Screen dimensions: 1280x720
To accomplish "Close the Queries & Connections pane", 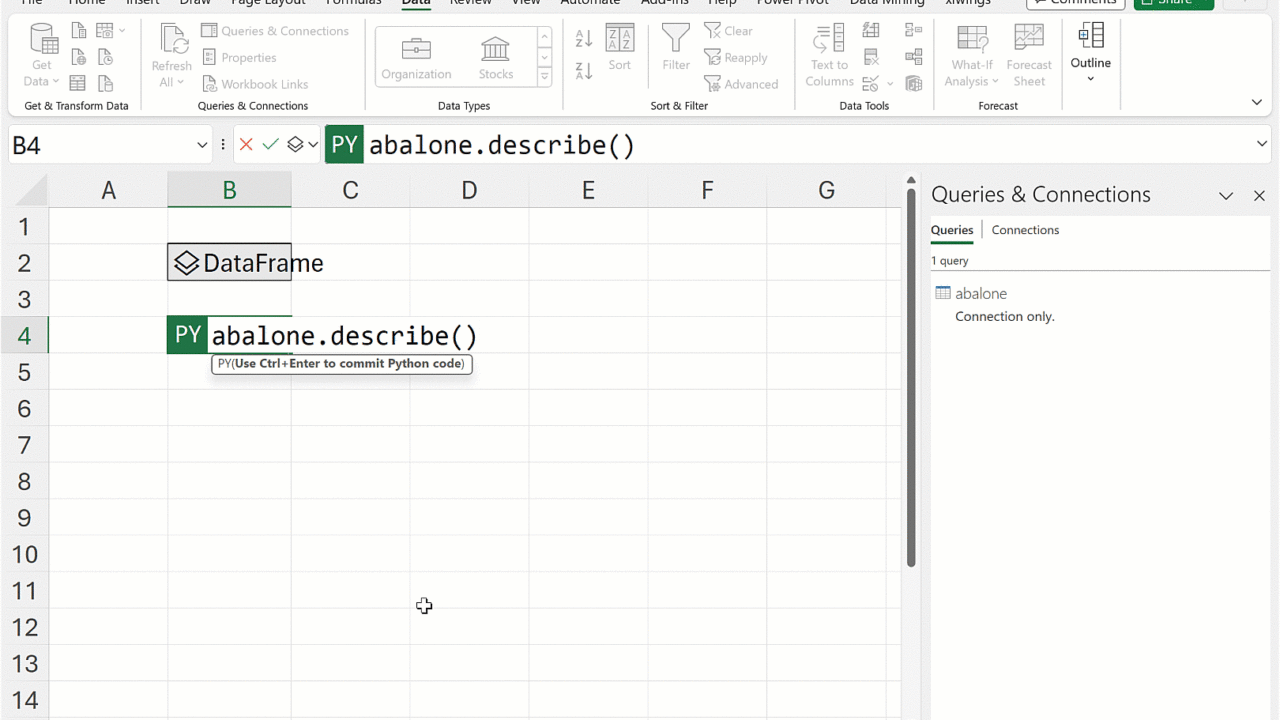I will [1259, 196].
